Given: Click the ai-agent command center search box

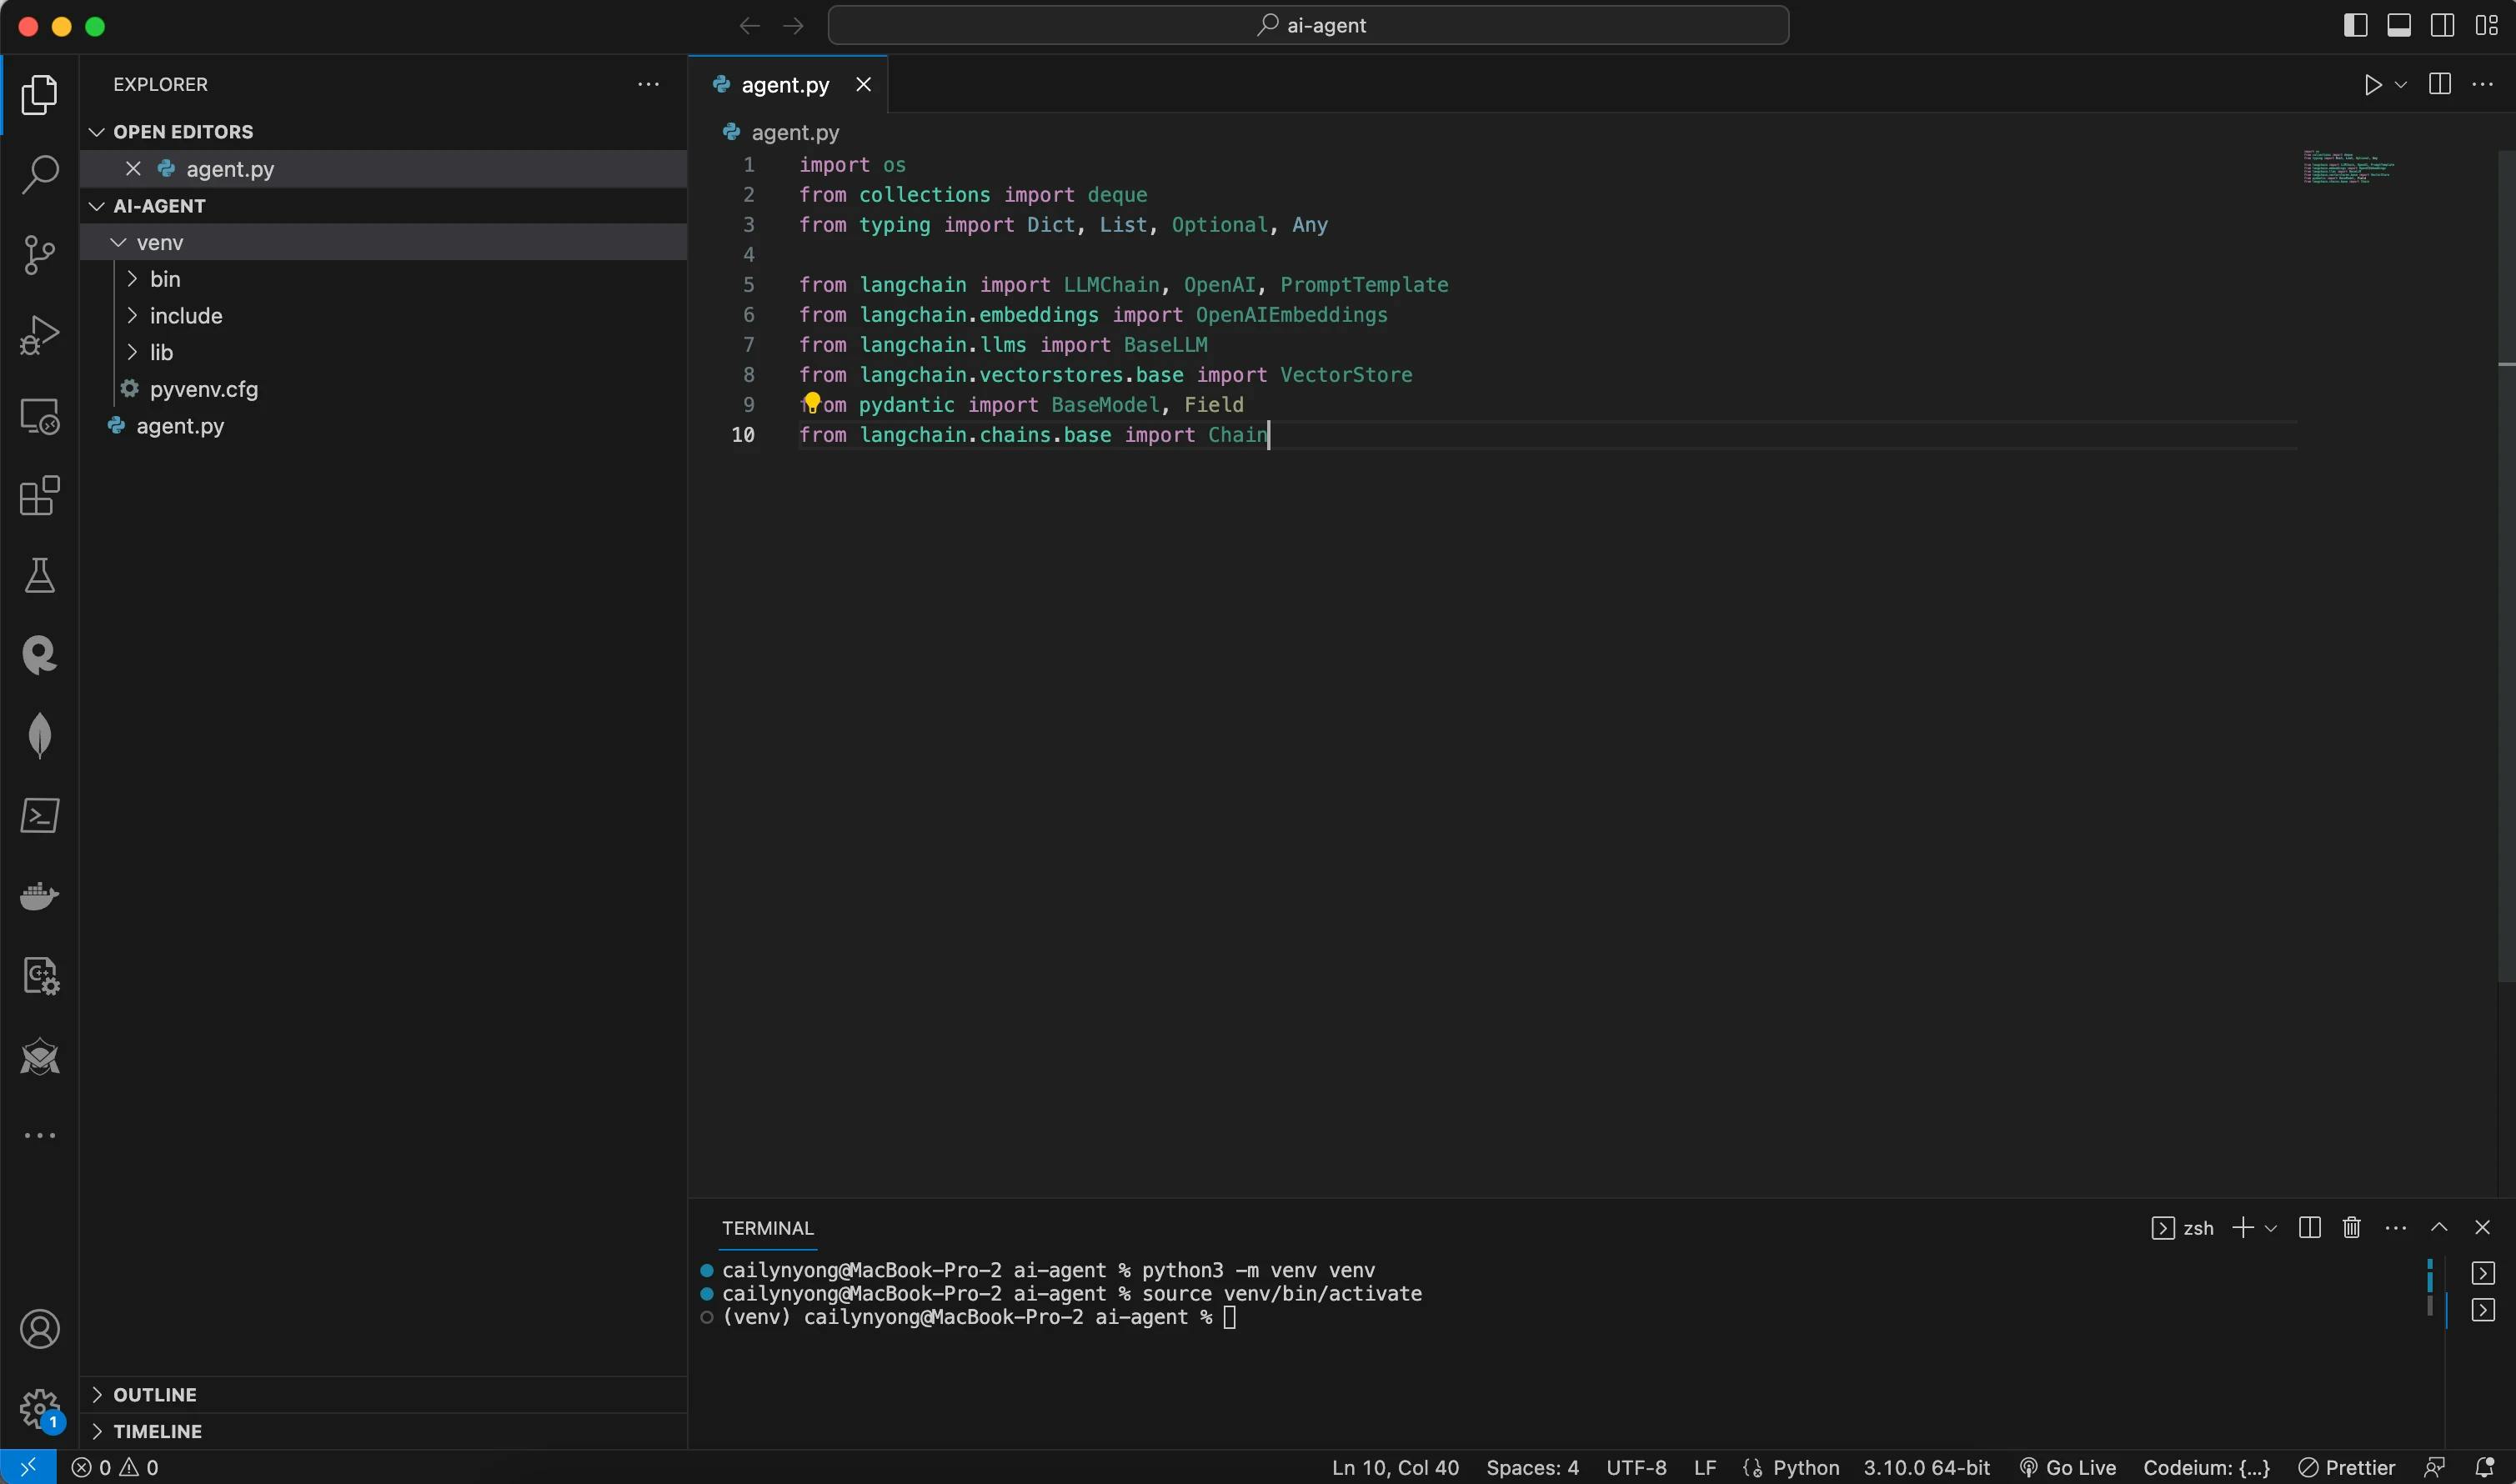Looking at the screenshot, I should 1308,25.
